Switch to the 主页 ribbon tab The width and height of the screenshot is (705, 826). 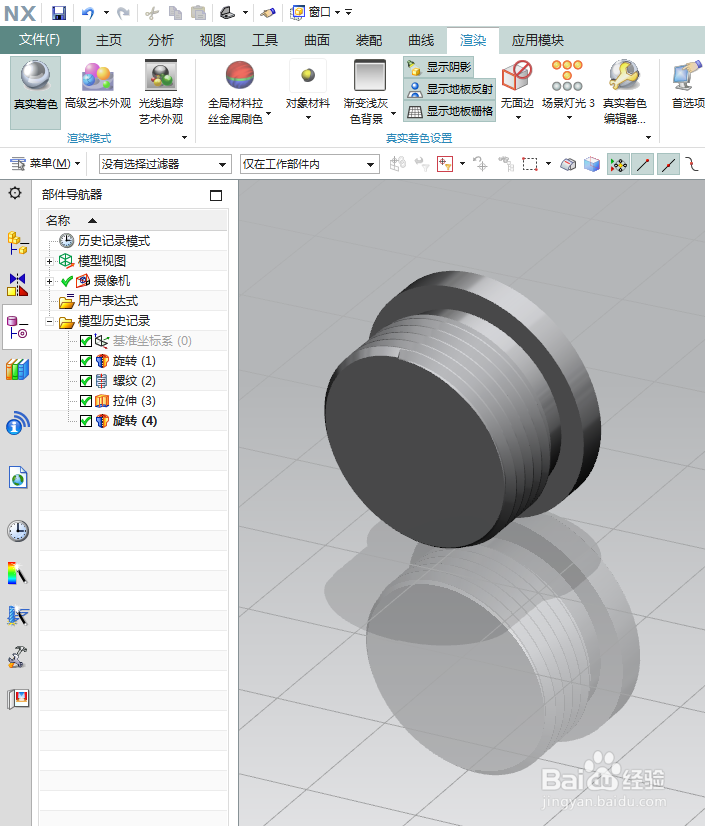coord(109,40)
